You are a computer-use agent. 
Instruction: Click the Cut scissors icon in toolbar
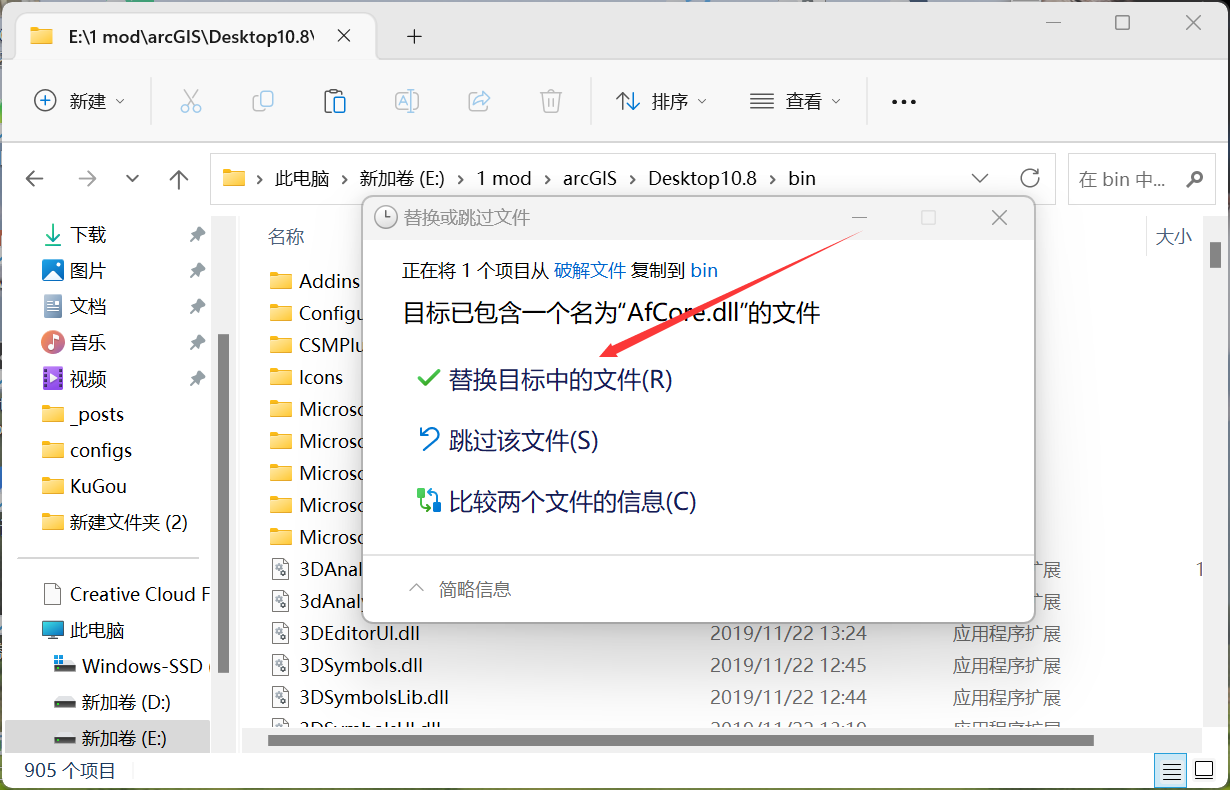(x=191, y=101)
